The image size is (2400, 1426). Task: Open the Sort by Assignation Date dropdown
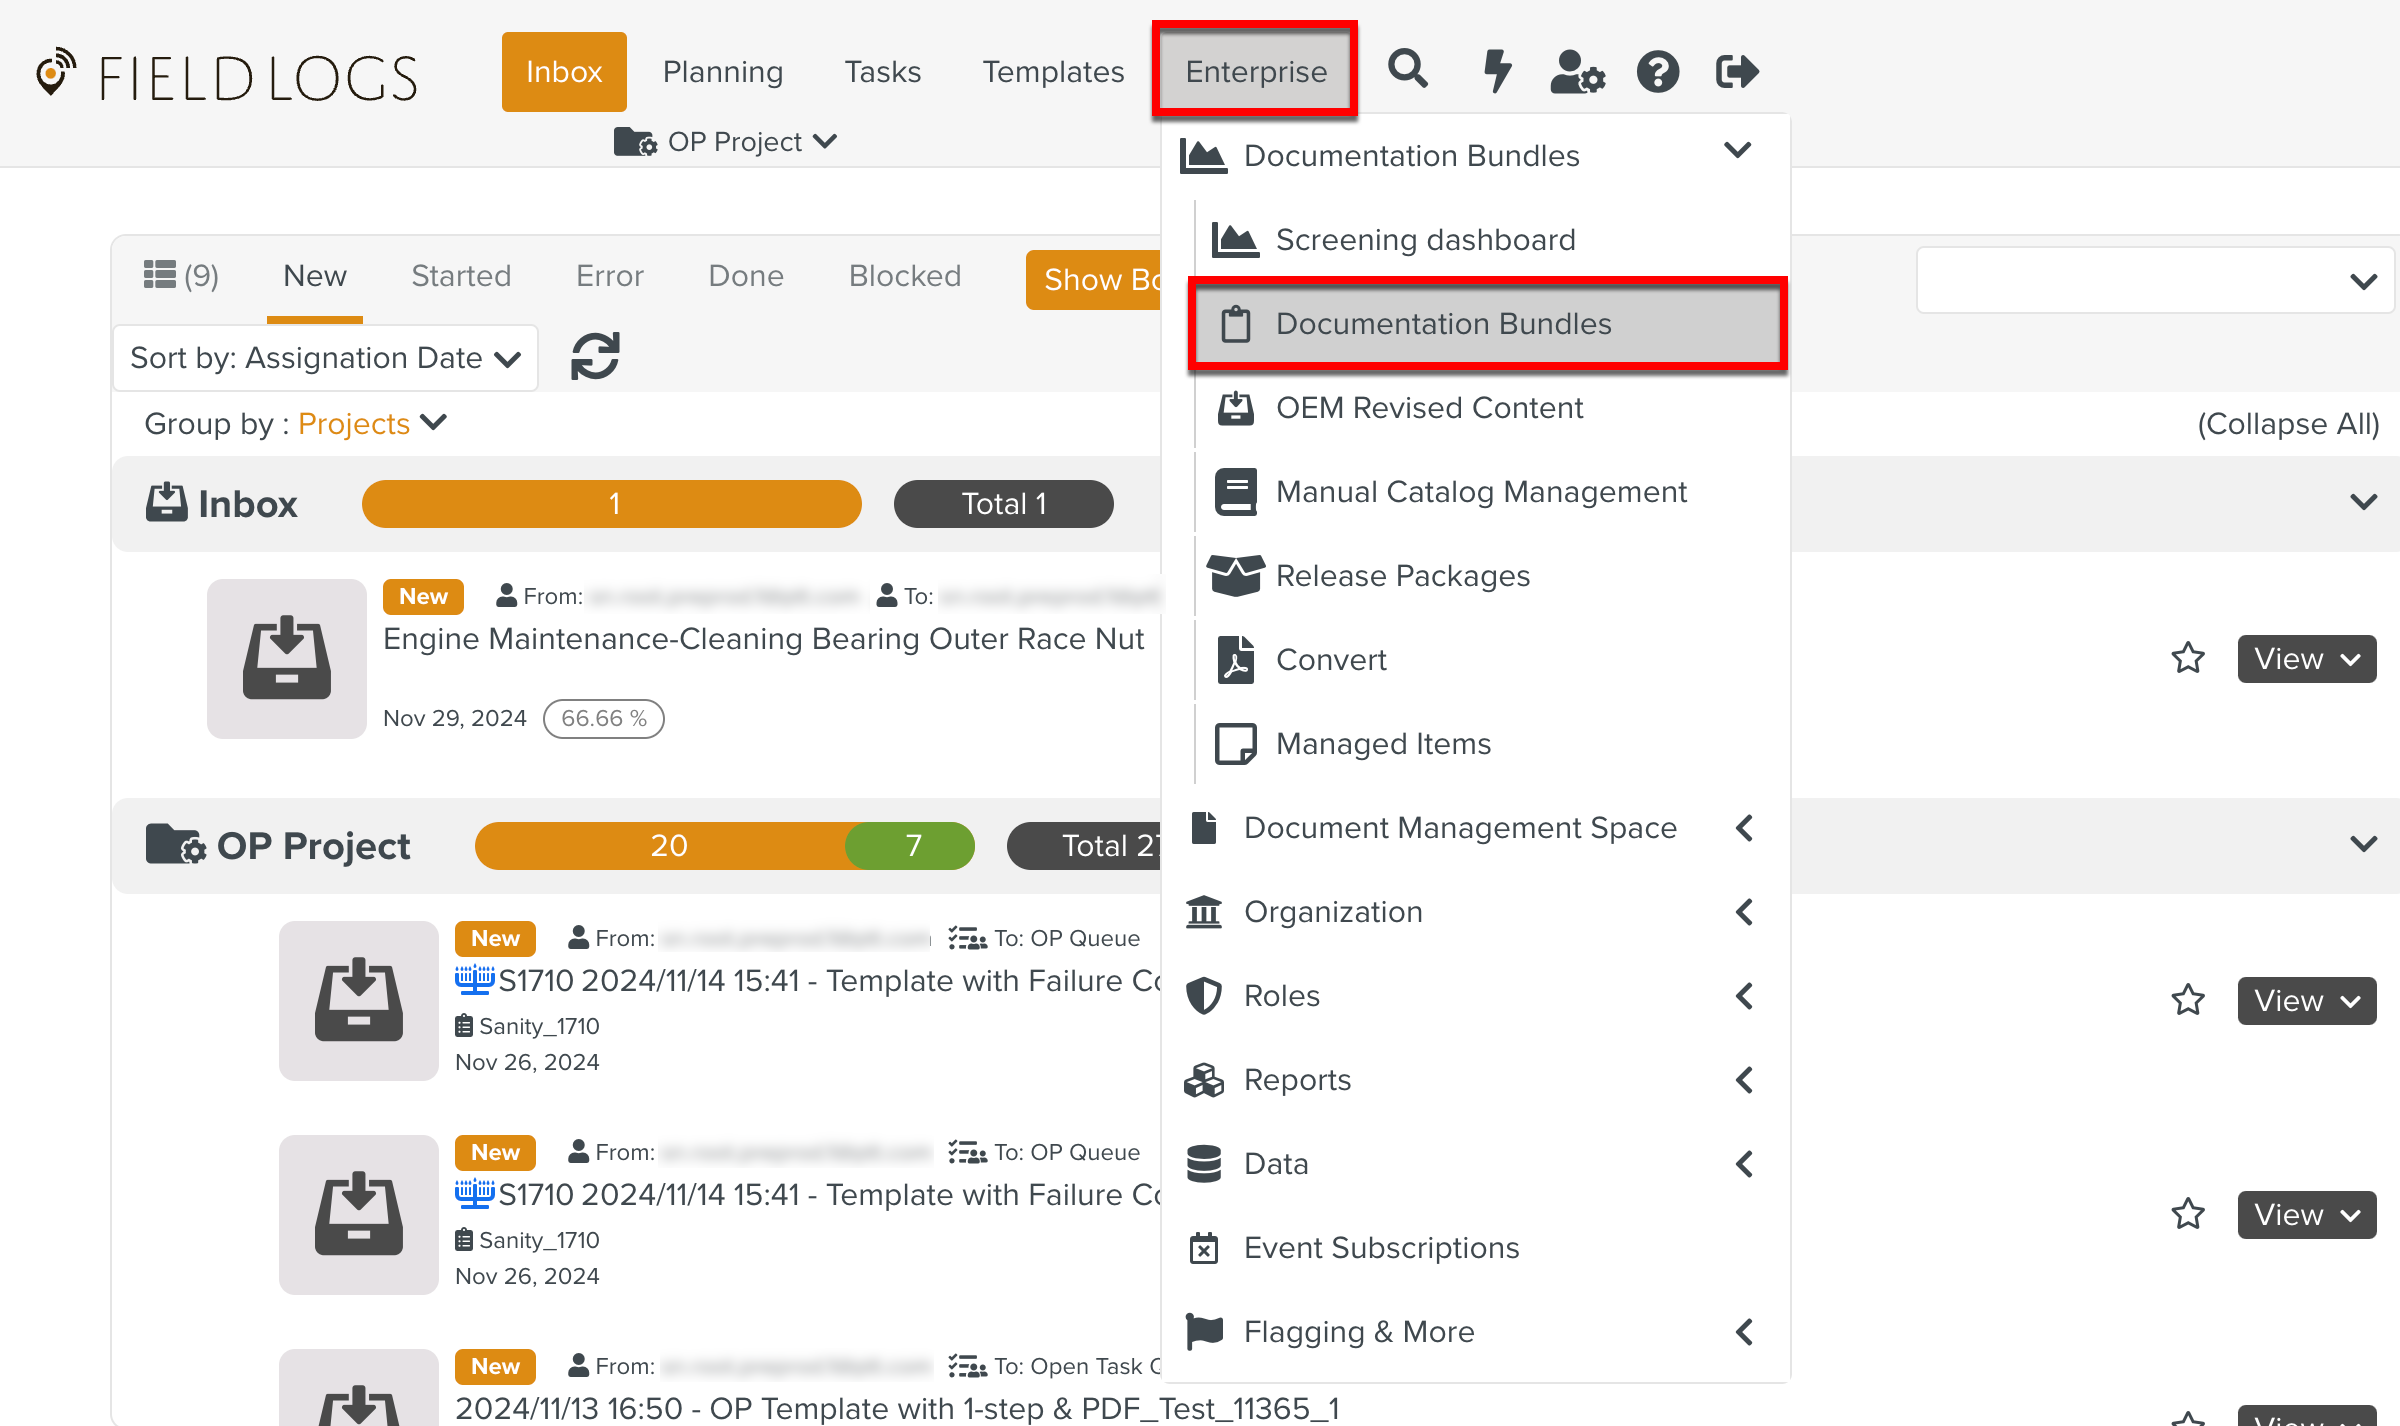point(325,358)
